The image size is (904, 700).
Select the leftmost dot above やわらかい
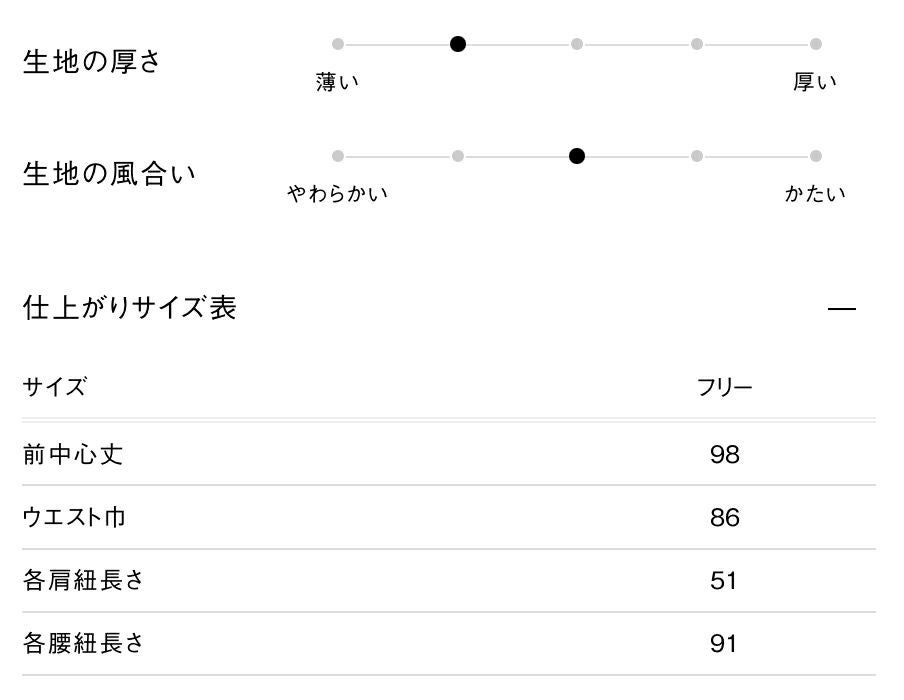338,156
